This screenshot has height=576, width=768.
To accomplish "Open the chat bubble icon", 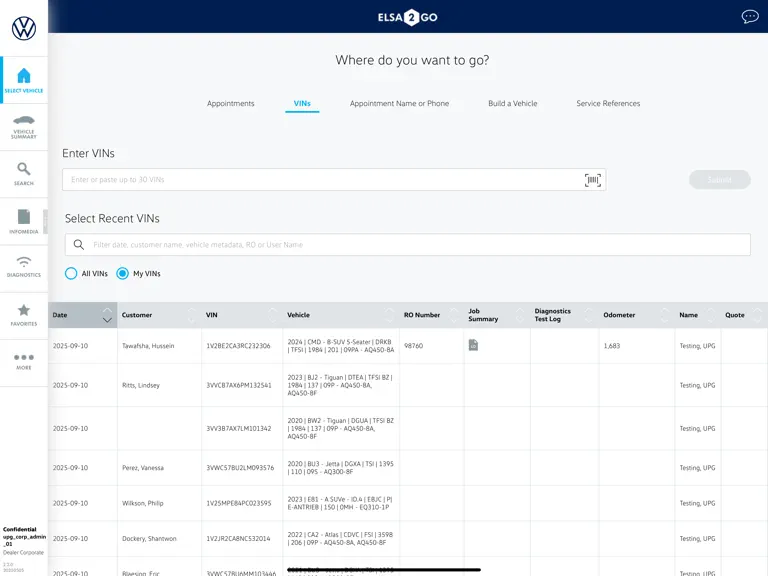I will coord(750,17).
